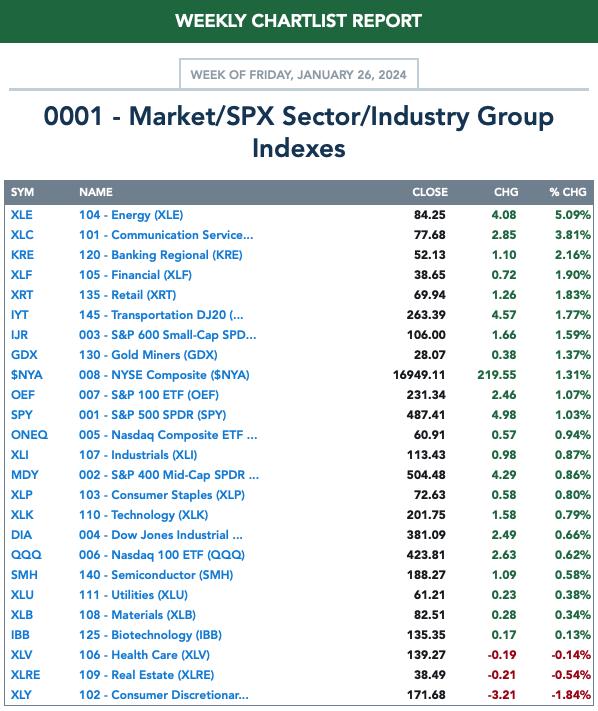The image size is (598, 711).
Task: Open 104 - Energy (XLE) chart link
Action: pos(131,215)
